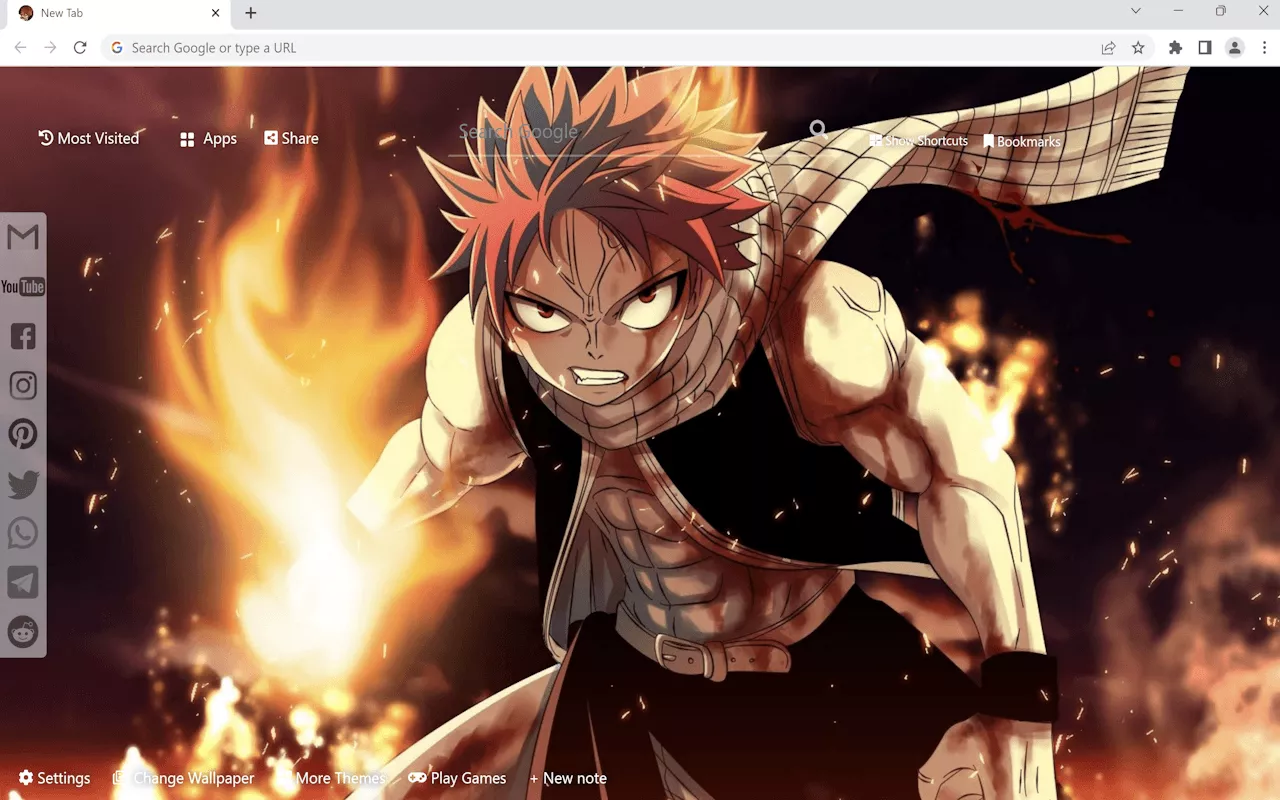The height and width of the screenshot is (800, 1280).
Task: Click the magnifier search icon on page
Action: [x=818, y=129]
